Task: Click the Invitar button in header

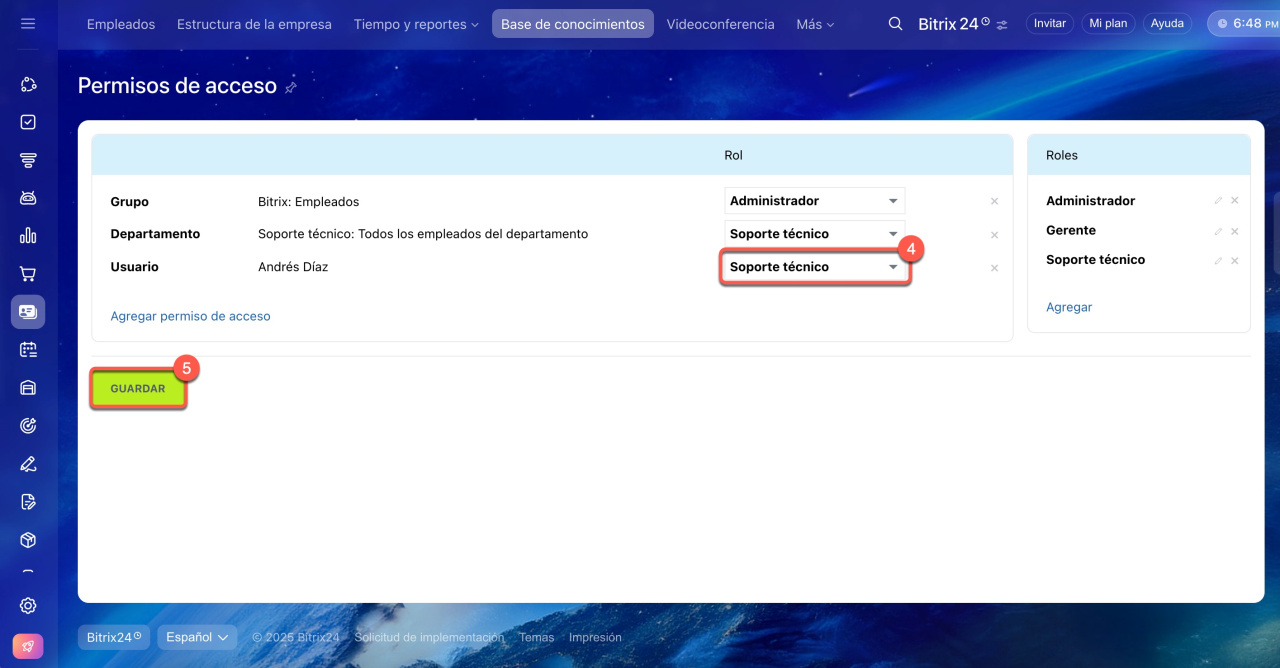Action: coord(1049,24)
